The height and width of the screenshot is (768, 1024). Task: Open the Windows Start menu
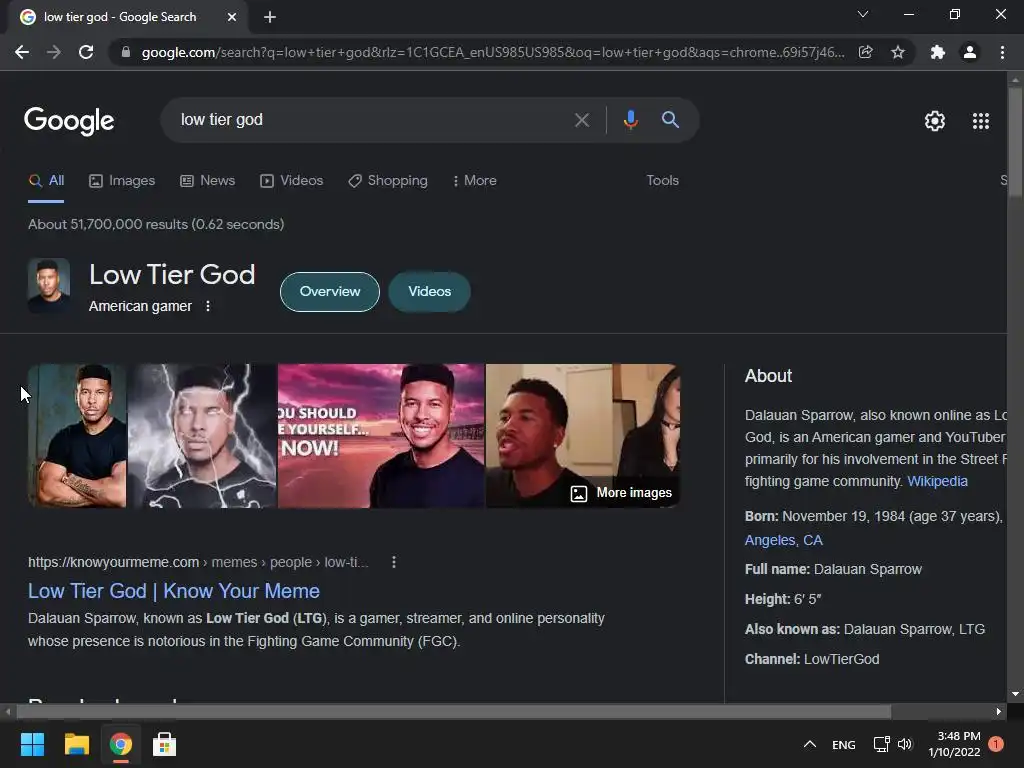click(32, 744)
